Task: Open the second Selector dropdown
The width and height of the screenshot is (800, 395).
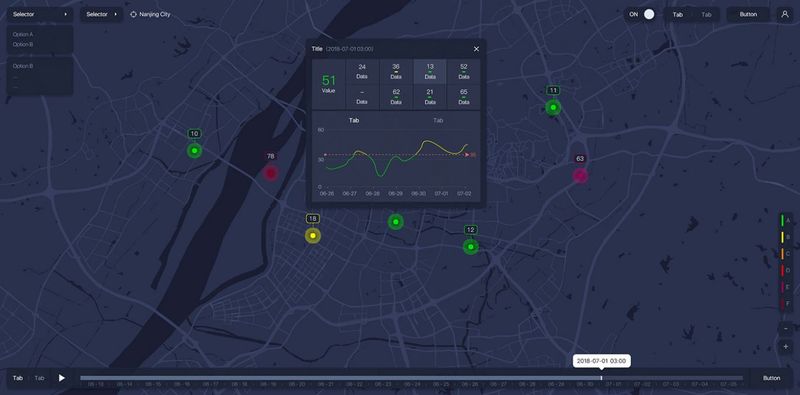Action: 102,14
